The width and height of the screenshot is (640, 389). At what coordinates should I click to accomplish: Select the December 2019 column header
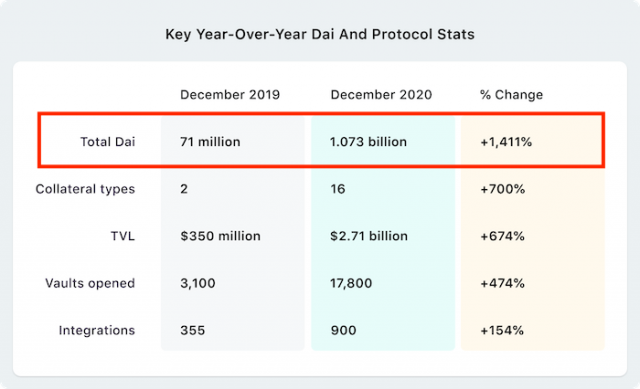pyautogui.click(x=230, y=95)
